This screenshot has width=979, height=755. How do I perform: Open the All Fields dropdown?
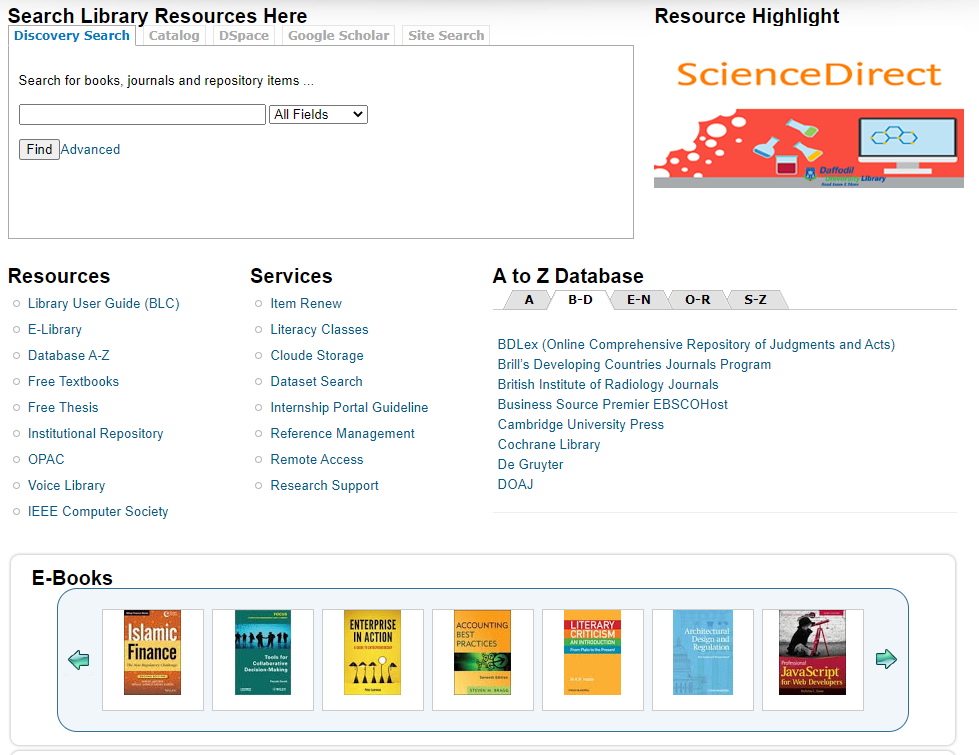pyautogui.click(x=318, y=114)
